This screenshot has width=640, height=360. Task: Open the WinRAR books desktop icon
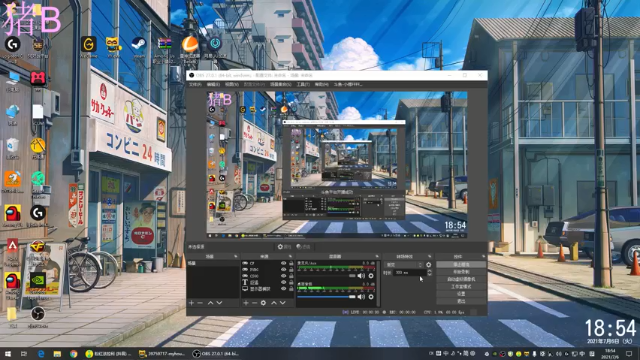(x=164, y=44)
